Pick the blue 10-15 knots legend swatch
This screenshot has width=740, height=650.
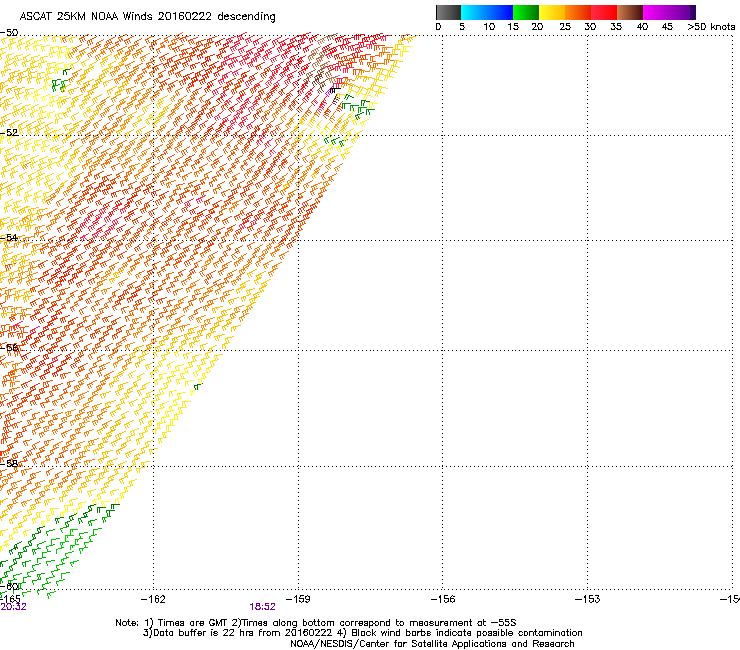(501, 12)
